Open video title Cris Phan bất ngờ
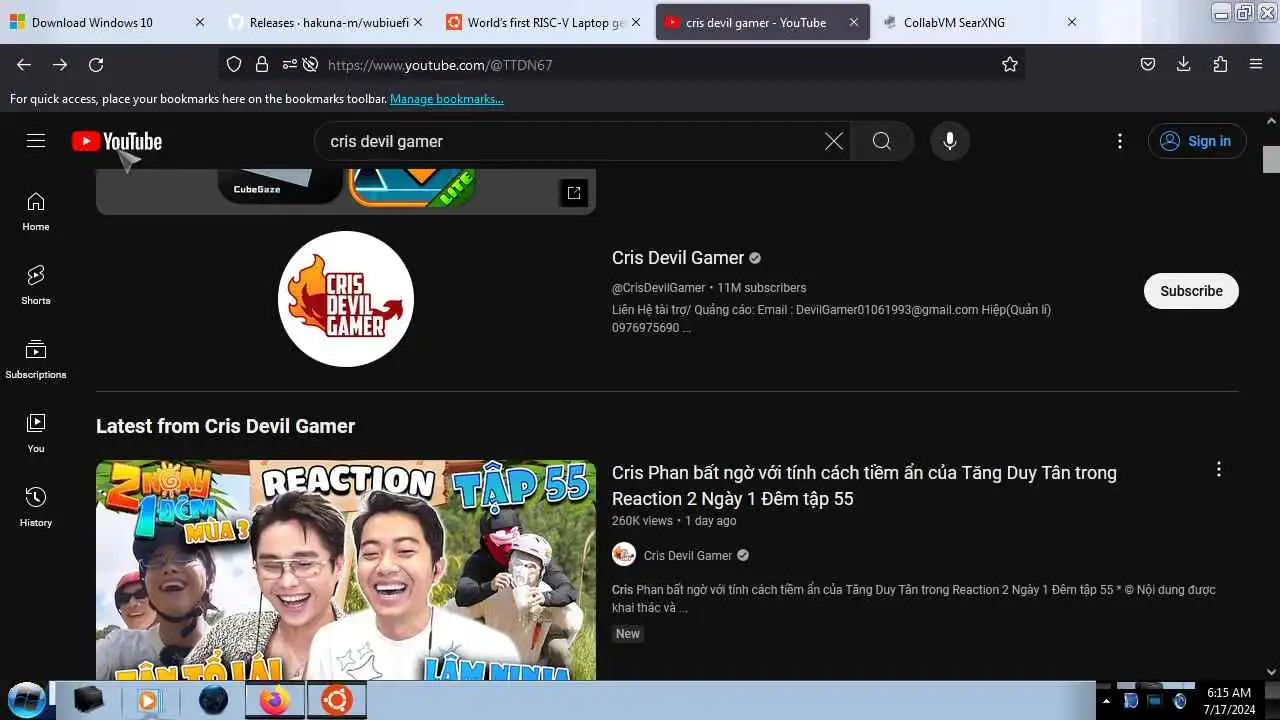The image size is (1280, 720). 864,485
